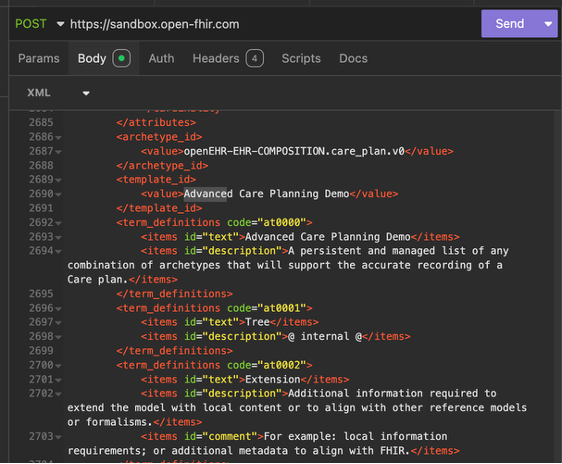562x464 pixels.
Task: Collapse fold arrow at line 2700
Action: (58, 366)
